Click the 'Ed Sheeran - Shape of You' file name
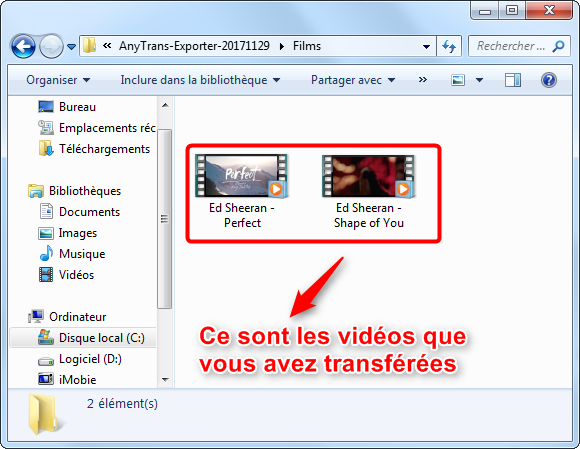 pyautogui.click(x=369, y=216)
